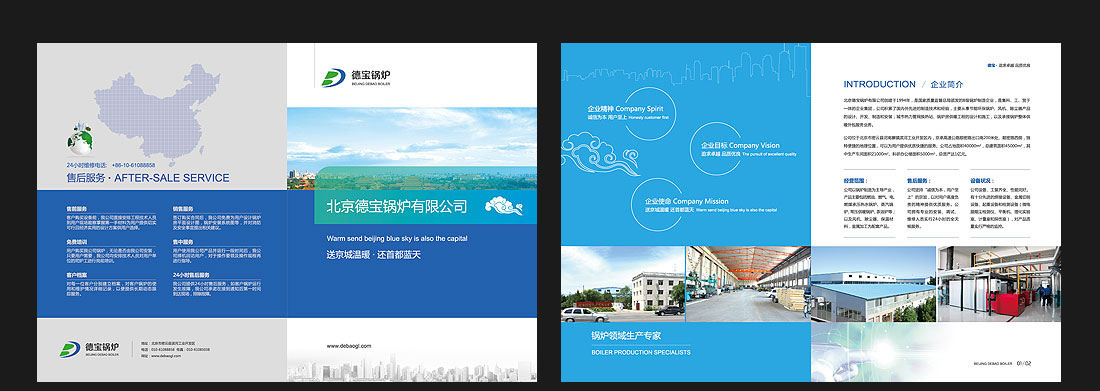Click the "INTRODUCTION" heading
This screenshot has width=1100, height=391.
pyautogui.click(x=879, y=84)
